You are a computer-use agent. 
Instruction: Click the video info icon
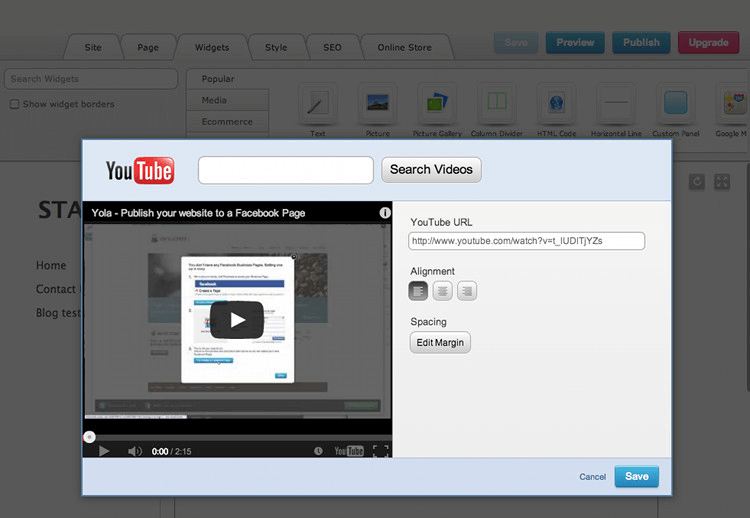[385, 213]
